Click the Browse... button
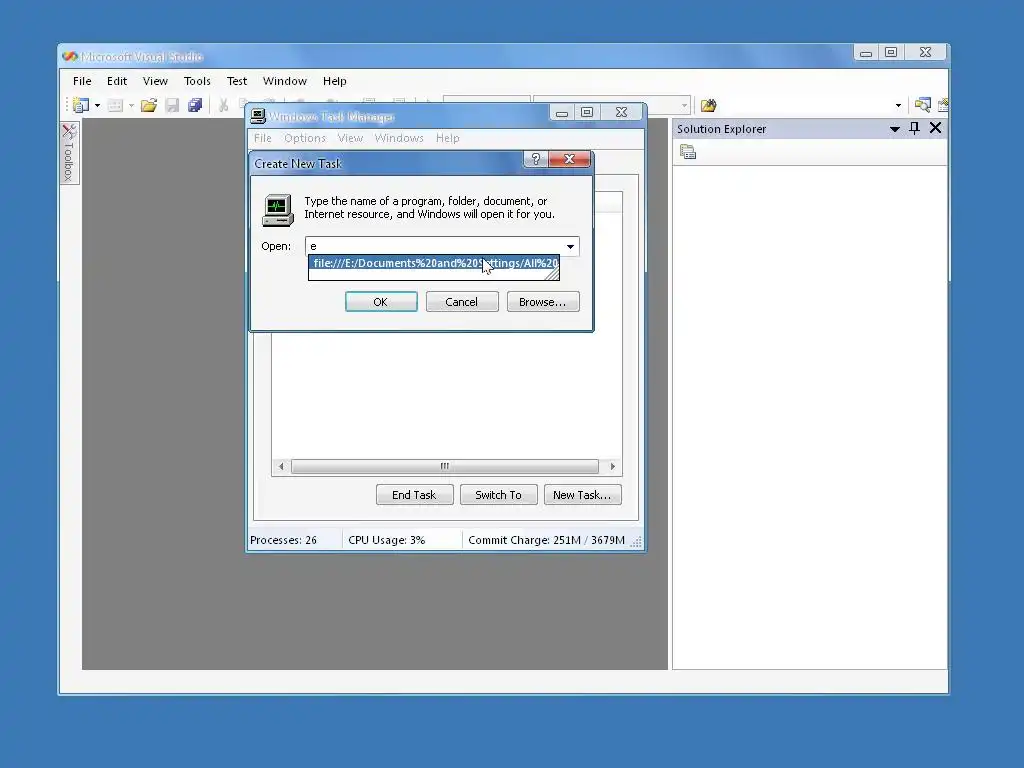The width and height of the screenshot is (1024, 768). (x=543, y=302)
